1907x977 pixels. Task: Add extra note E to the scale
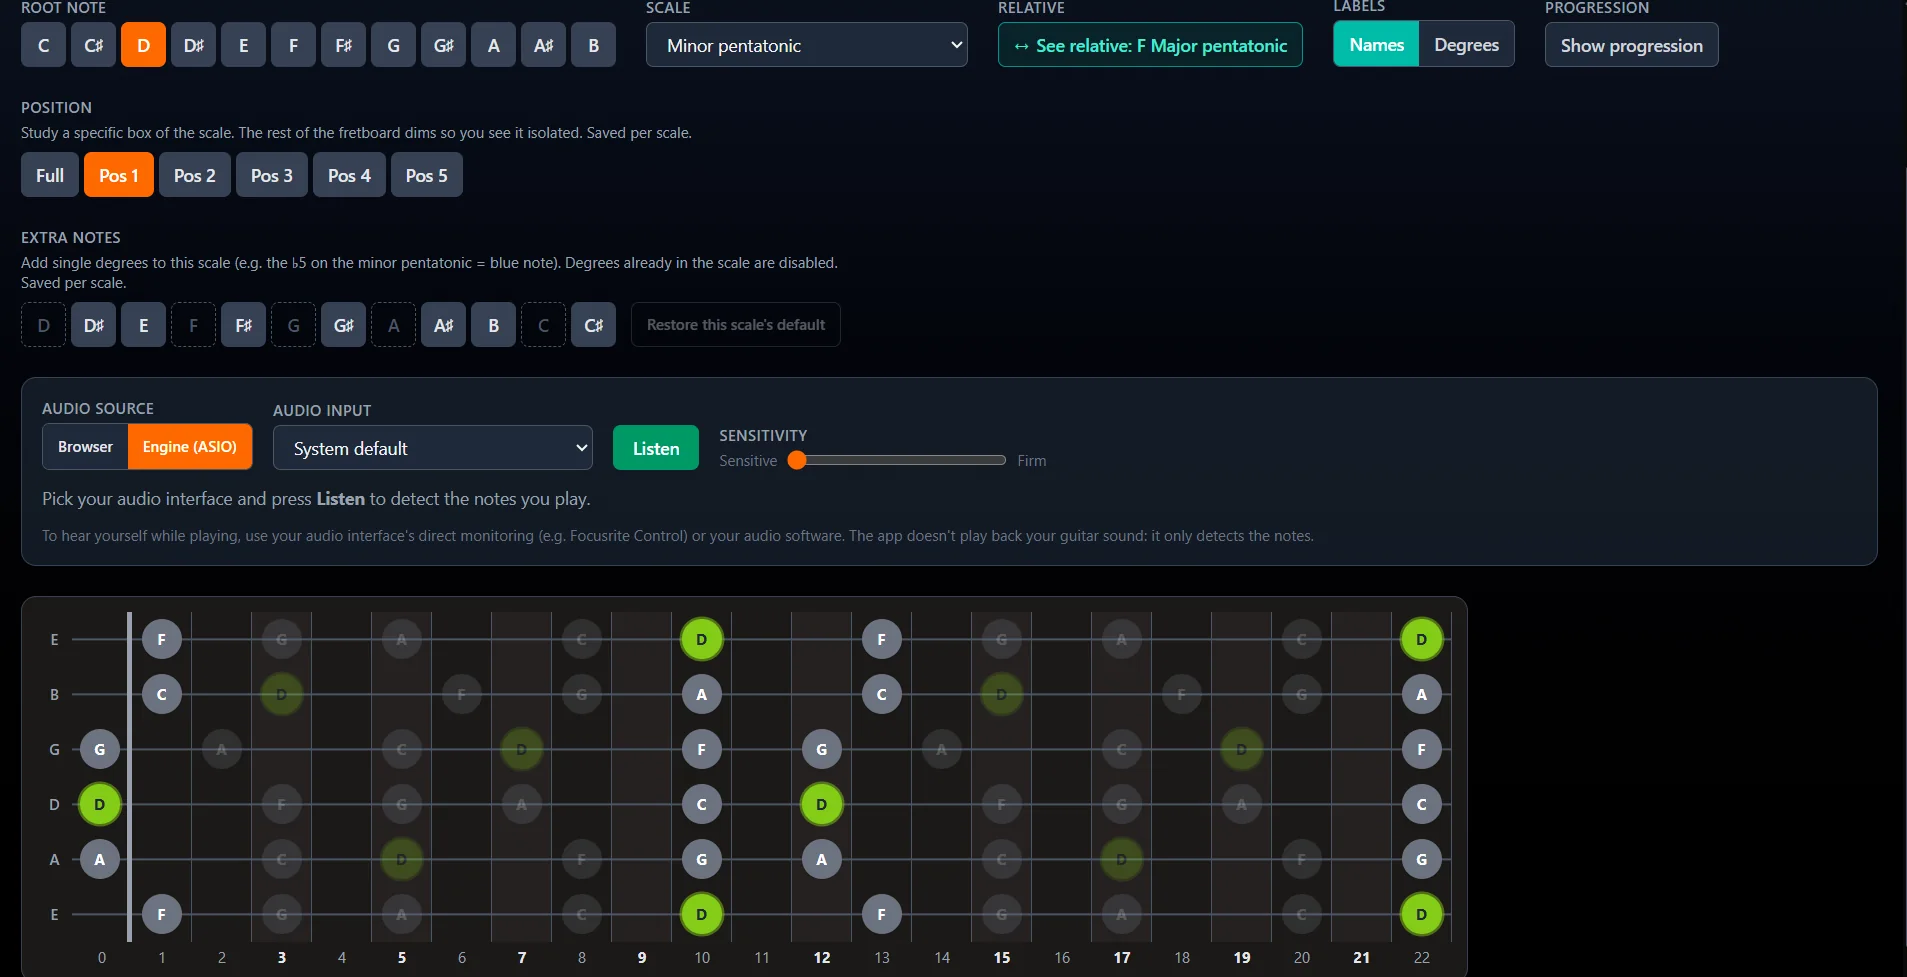coord(143,325)
